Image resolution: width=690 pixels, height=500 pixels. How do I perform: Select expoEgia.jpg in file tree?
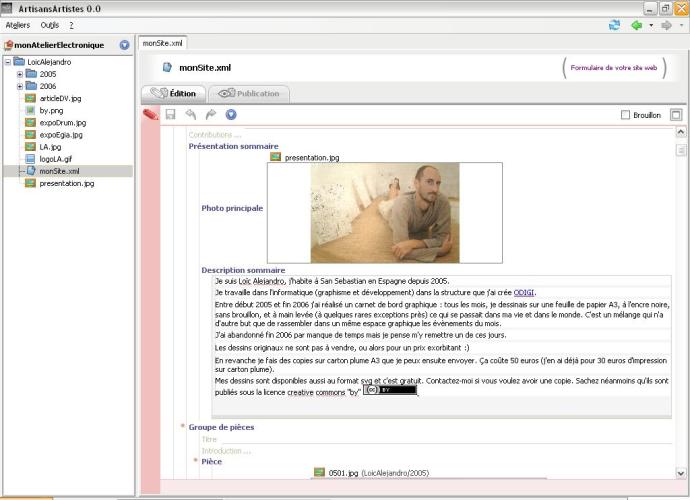[x=61, y=135]
